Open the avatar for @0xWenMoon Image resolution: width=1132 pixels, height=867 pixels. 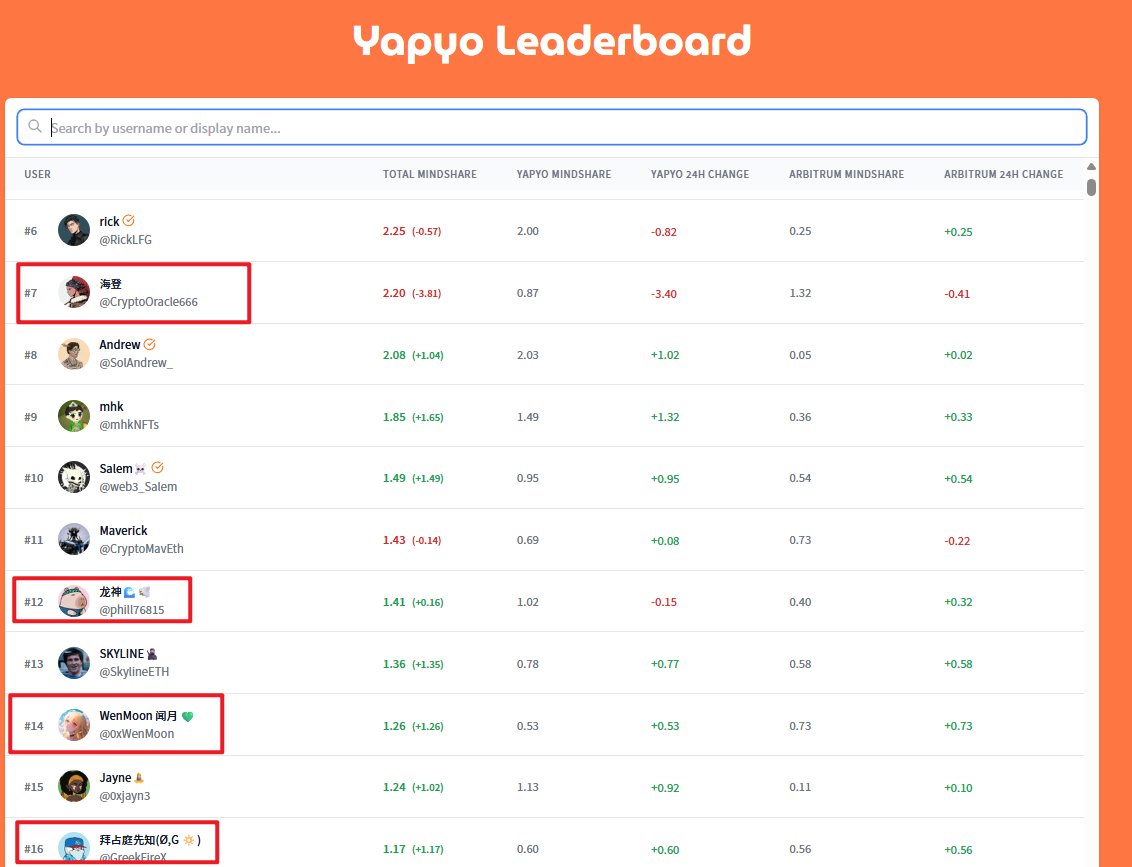click(74, 726)
